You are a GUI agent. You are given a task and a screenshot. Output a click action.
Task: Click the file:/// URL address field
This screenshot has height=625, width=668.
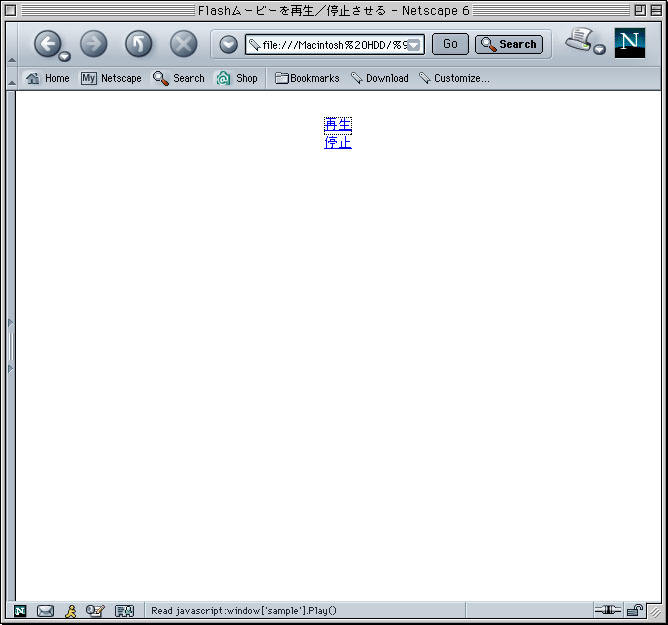334,44
